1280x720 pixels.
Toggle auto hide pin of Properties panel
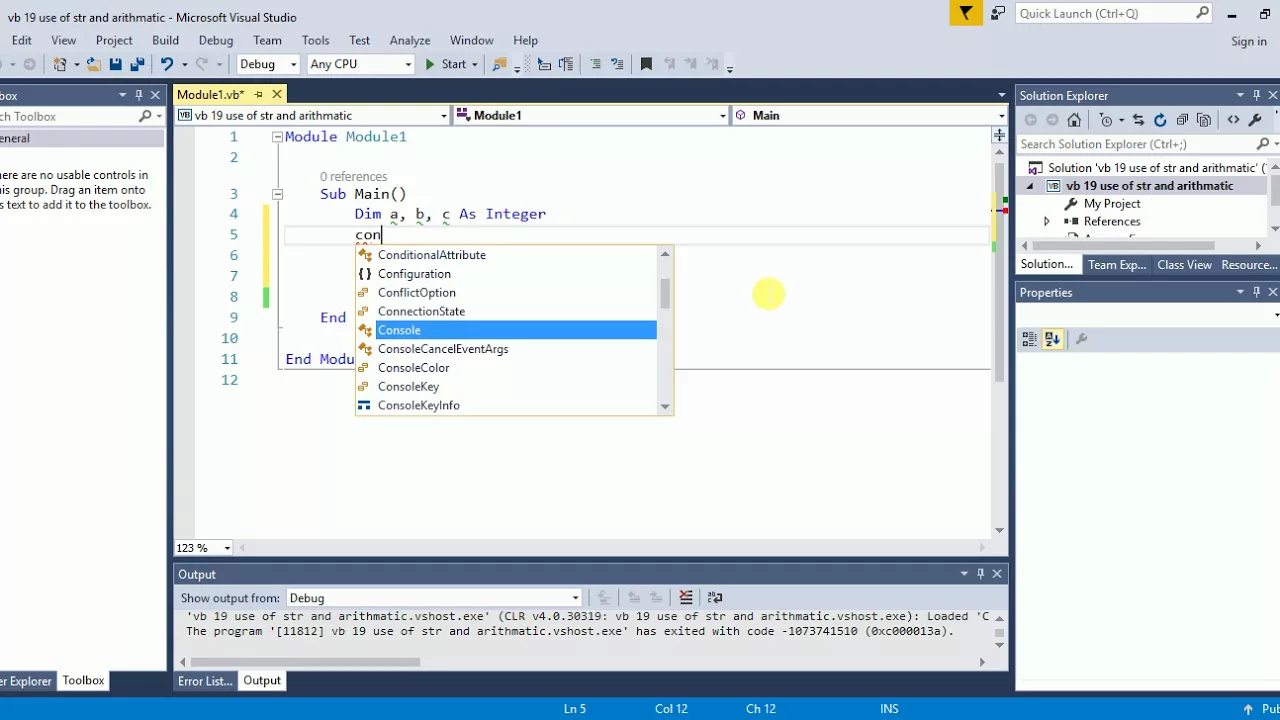[1256, 292]
